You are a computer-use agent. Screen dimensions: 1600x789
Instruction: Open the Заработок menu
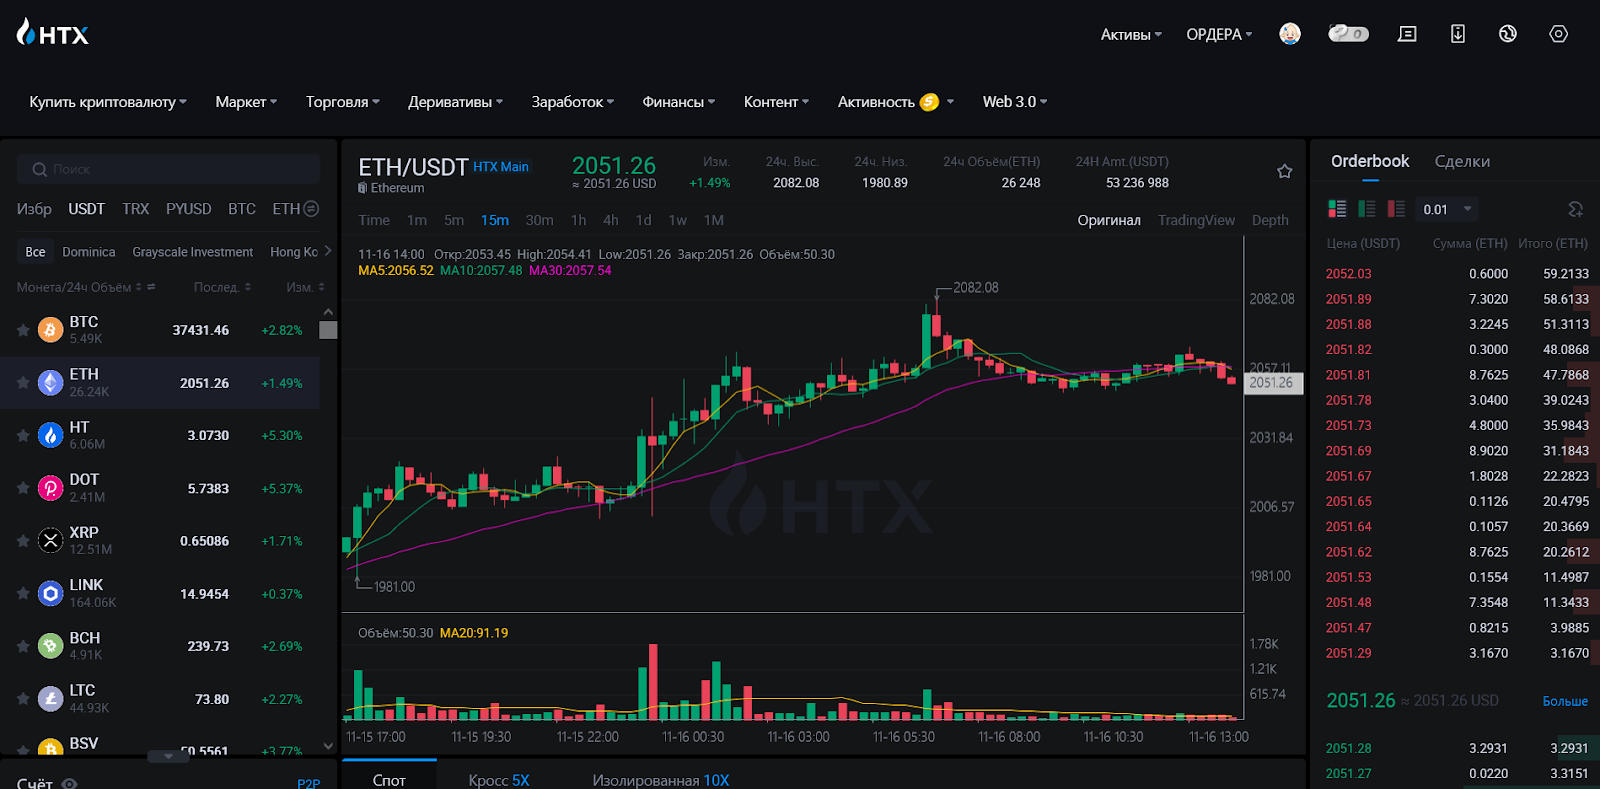point(573,102)
